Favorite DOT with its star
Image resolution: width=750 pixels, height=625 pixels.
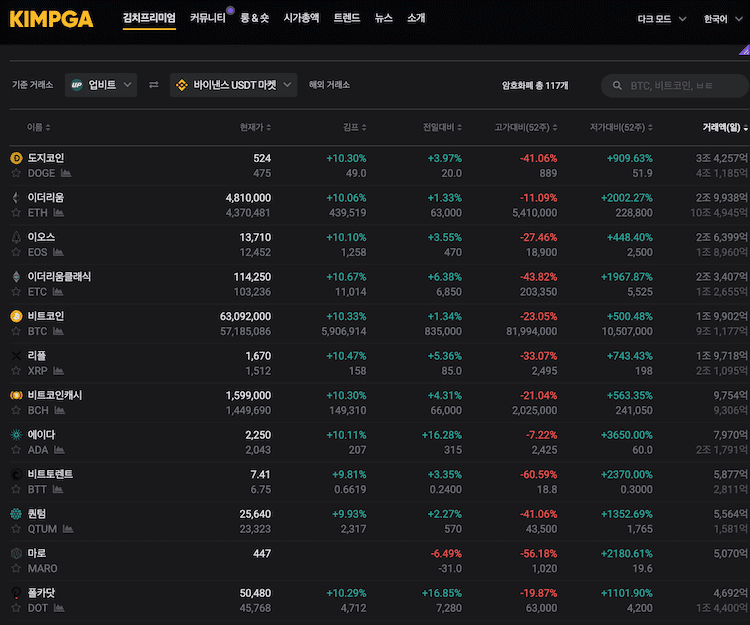[x=16, y=608]
